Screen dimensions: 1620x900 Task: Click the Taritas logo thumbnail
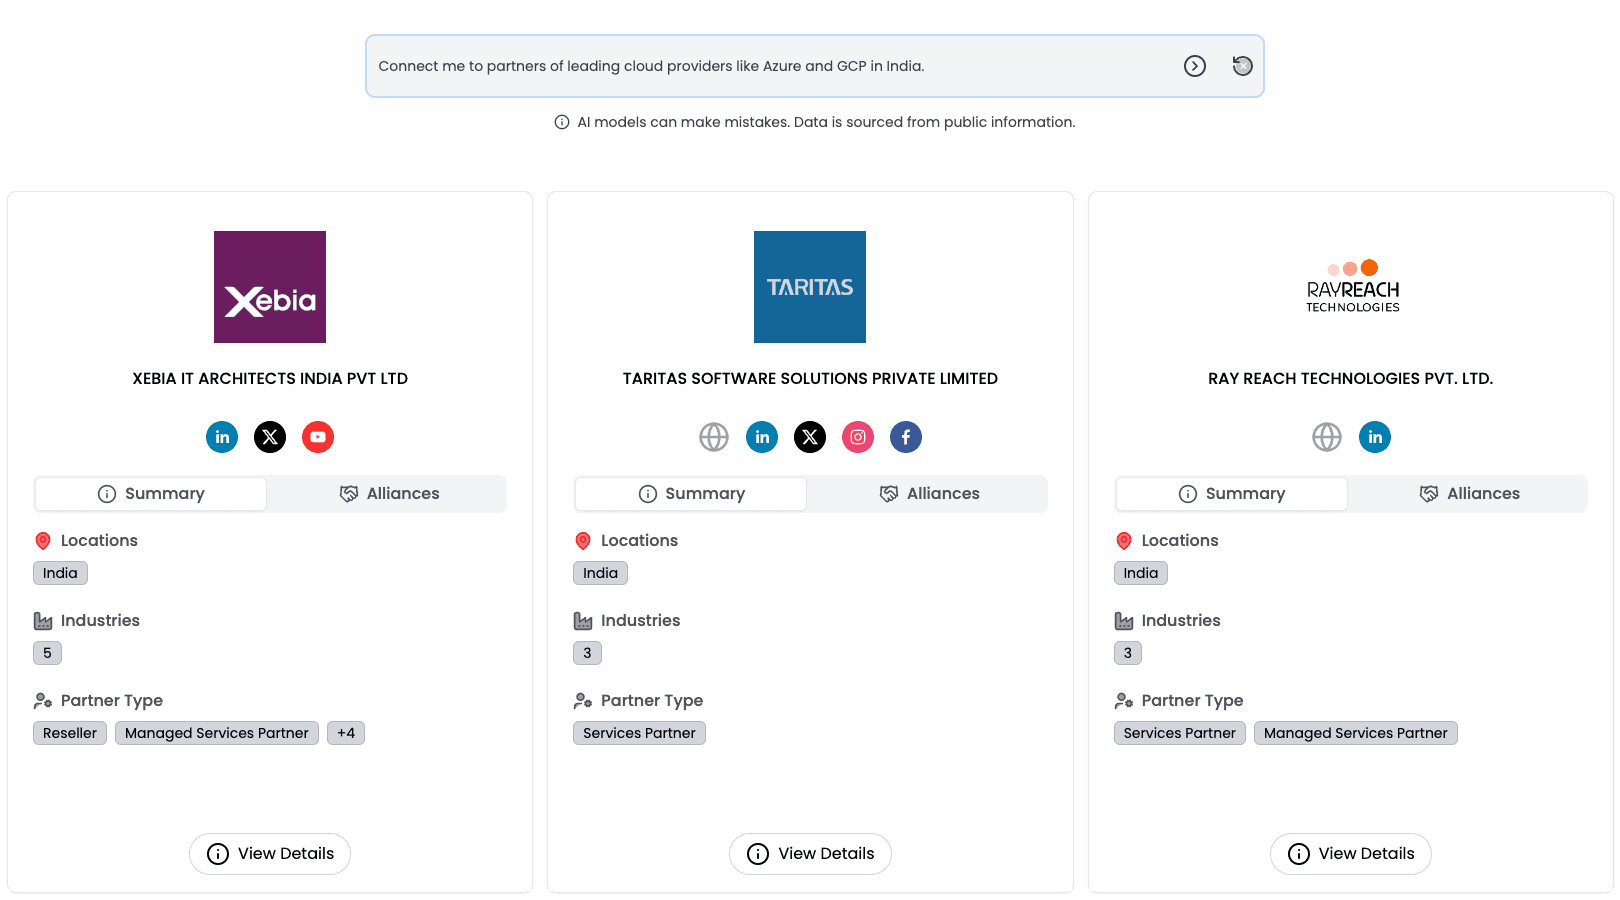tap(810, 287)
